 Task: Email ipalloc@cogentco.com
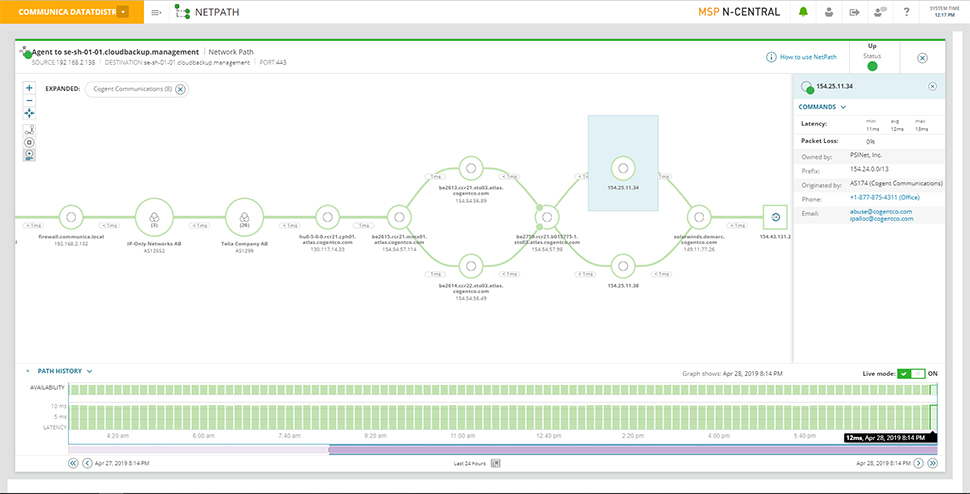click(x=882, y=218)
